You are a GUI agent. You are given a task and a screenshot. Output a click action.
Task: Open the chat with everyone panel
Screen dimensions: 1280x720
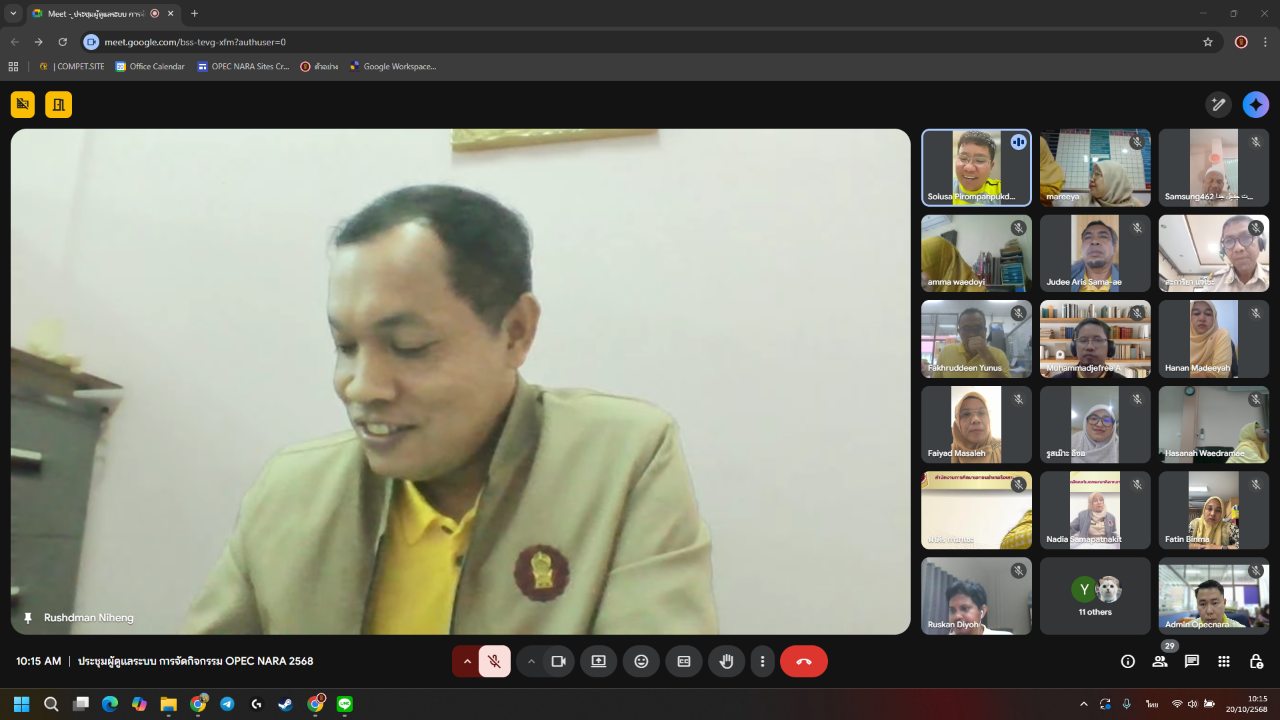[1192, 661]
